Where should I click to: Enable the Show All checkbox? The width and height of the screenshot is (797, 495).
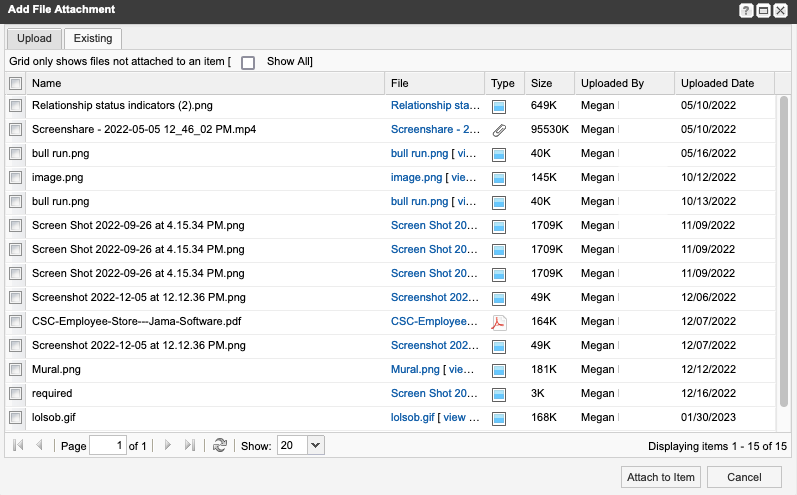248,63
